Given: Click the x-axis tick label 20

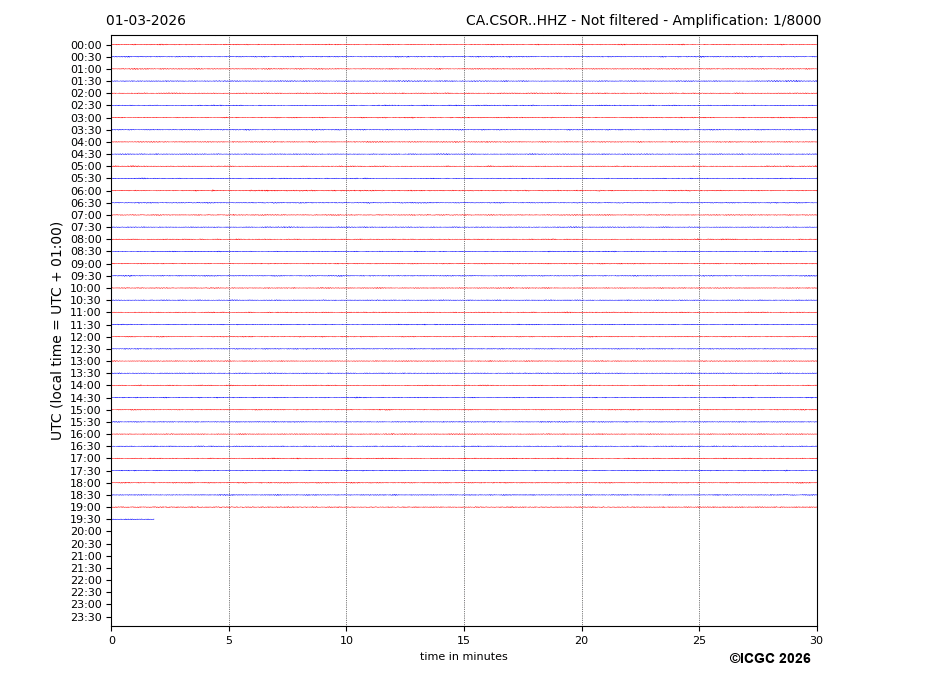Looking at the screenshot, I should [581, 641].
